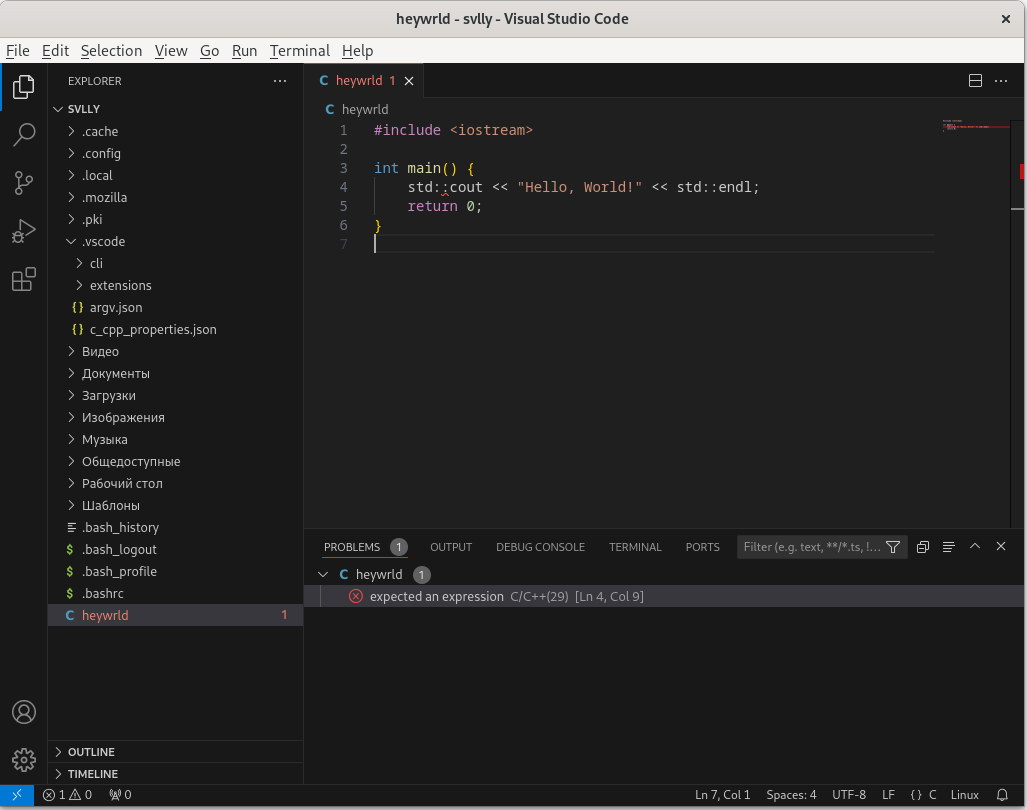
Task: Click the filter icon in the Problems panel
Action: [893, 546]
